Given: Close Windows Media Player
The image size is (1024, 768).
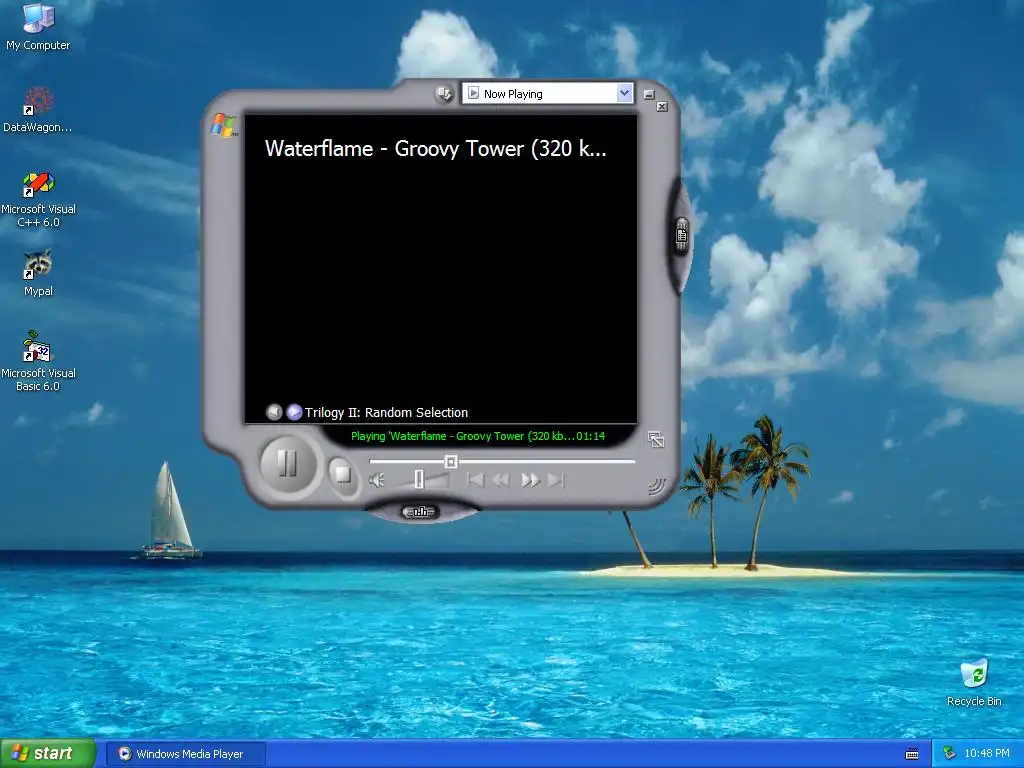Looking at the screenshot, I should pos(662,106).
